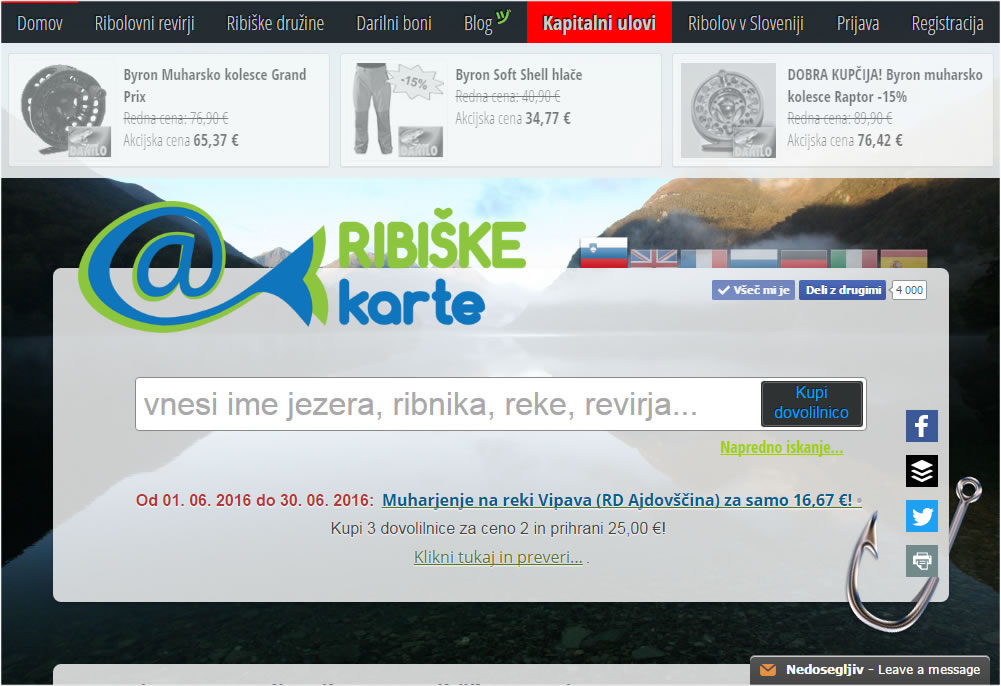The height and width of the screenshot is (686, 1001).
Task: Switch language with the British flag
Action: pyautogui.click(x=654, y=258)
